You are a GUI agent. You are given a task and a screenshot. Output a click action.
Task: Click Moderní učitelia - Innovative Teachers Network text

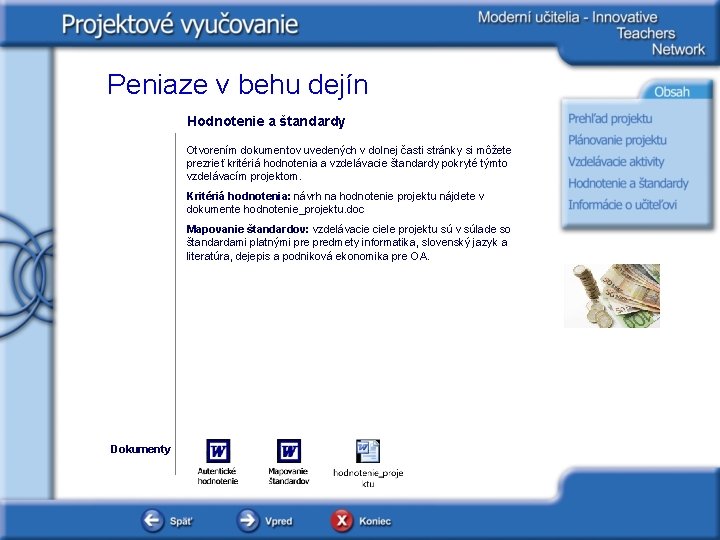coord(591,33)
